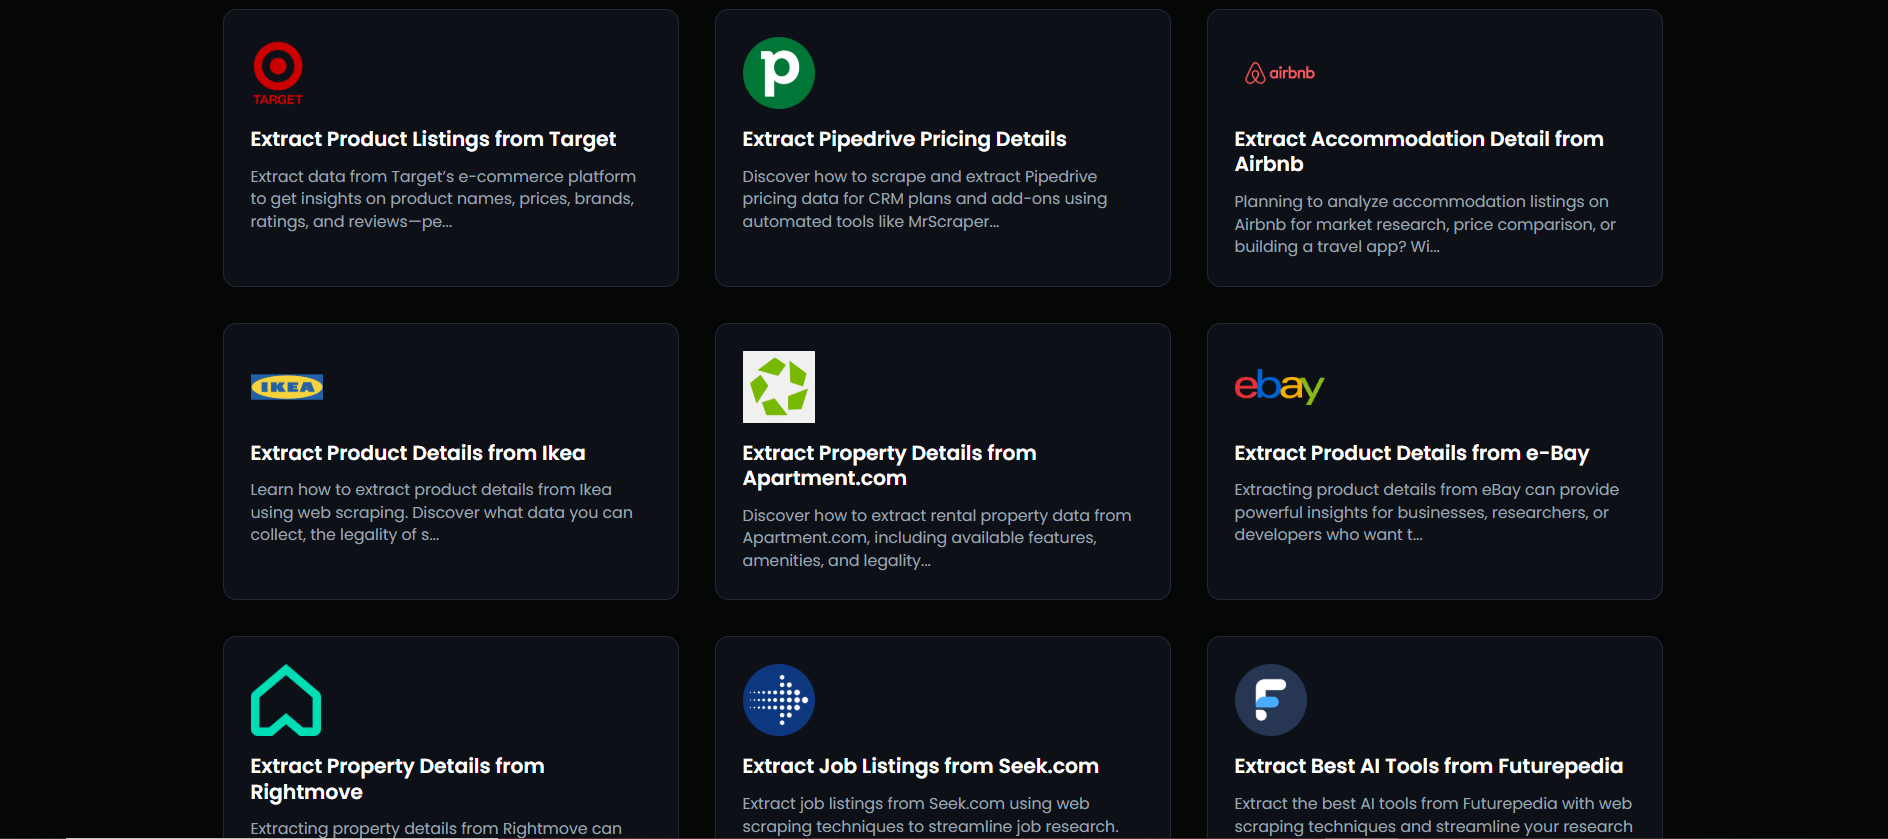Click the Seek.com dotted circle logo

point(778,700)
